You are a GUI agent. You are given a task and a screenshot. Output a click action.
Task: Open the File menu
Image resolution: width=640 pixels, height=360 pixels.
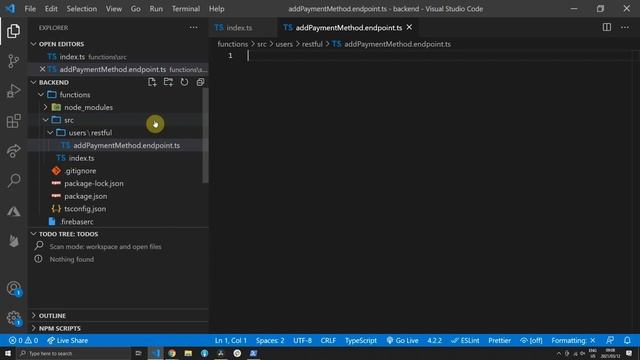(30, 9)
